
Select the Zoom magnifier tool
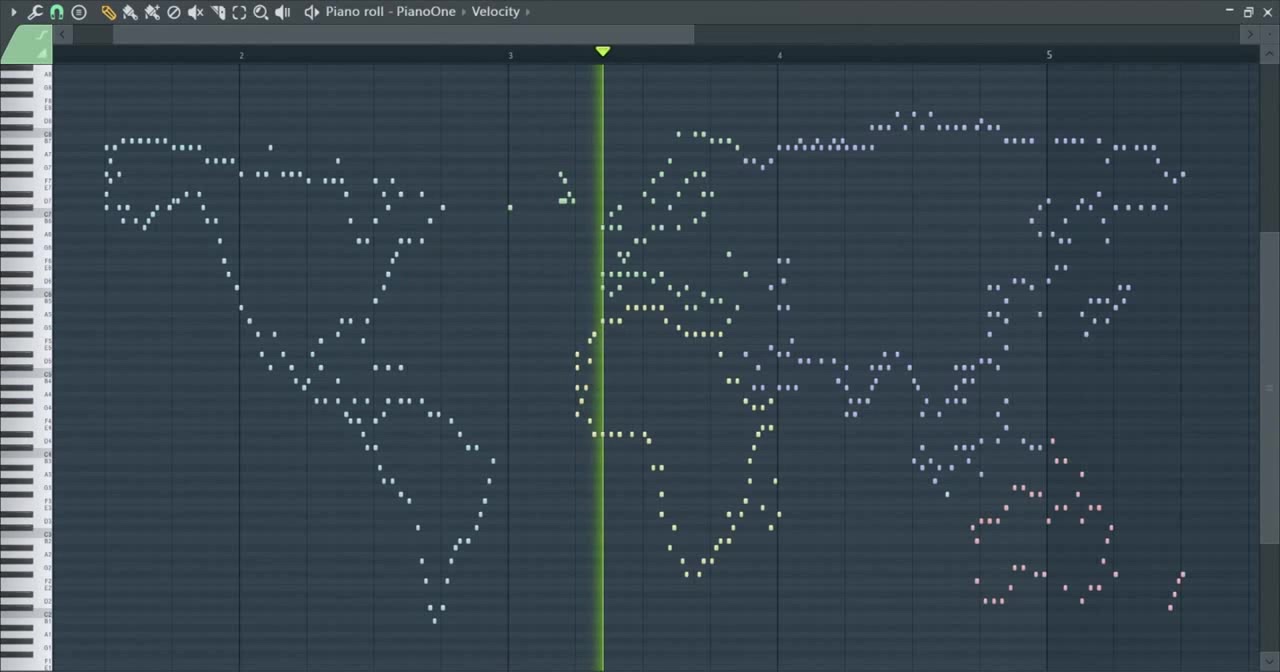(261, 12)
